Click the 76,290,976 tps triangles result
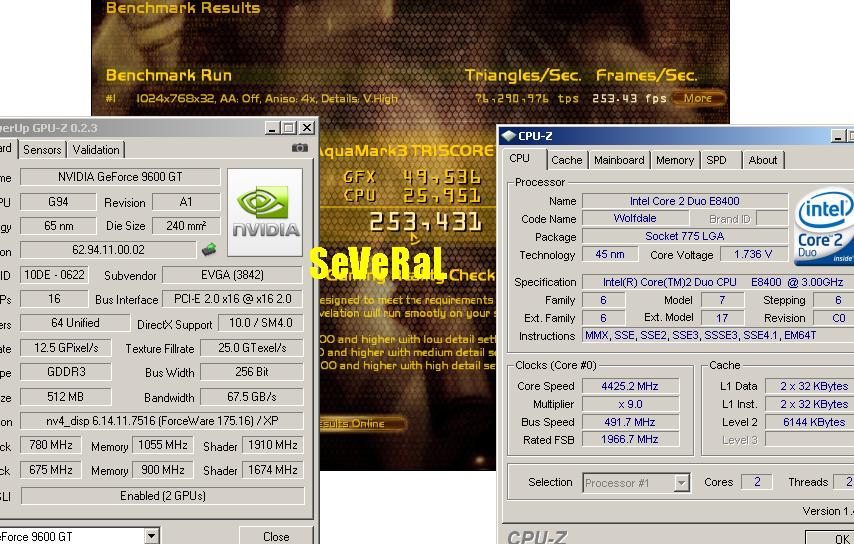The height and width of the screenshot is (544, 854). coord(527,99)
